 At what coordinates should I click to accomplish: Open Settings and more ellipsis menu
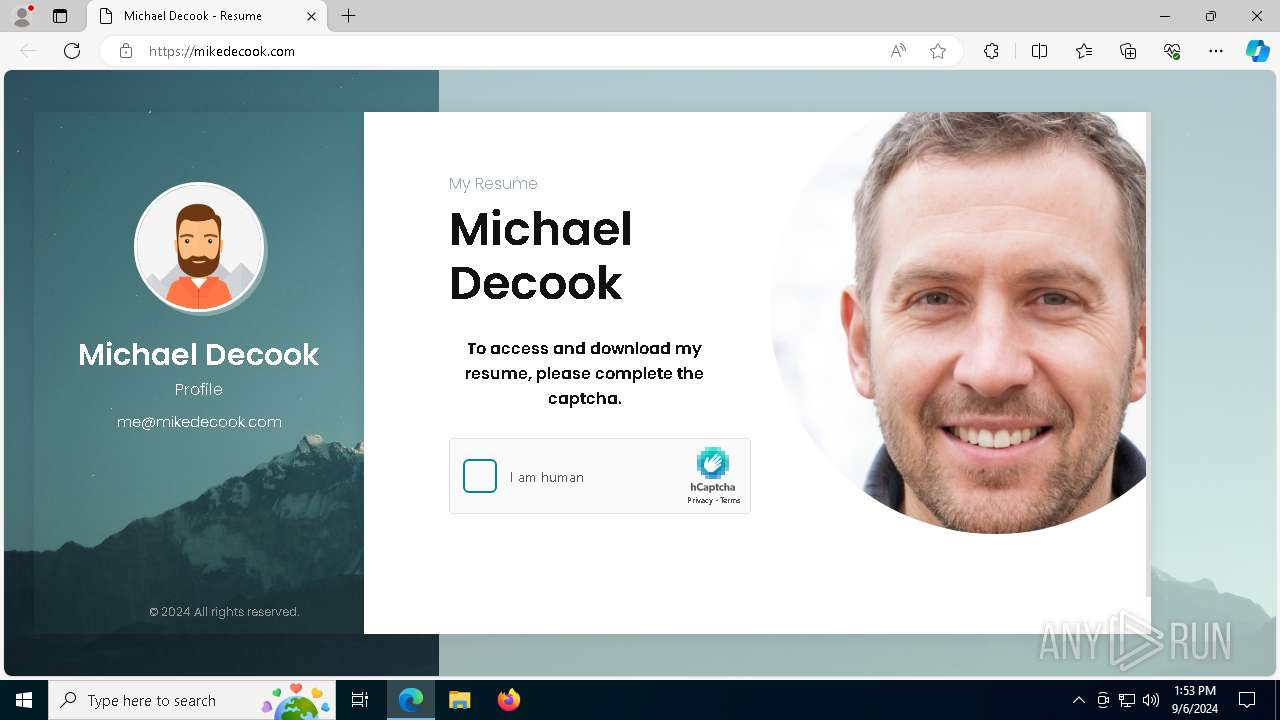(x=1216, y=51)
